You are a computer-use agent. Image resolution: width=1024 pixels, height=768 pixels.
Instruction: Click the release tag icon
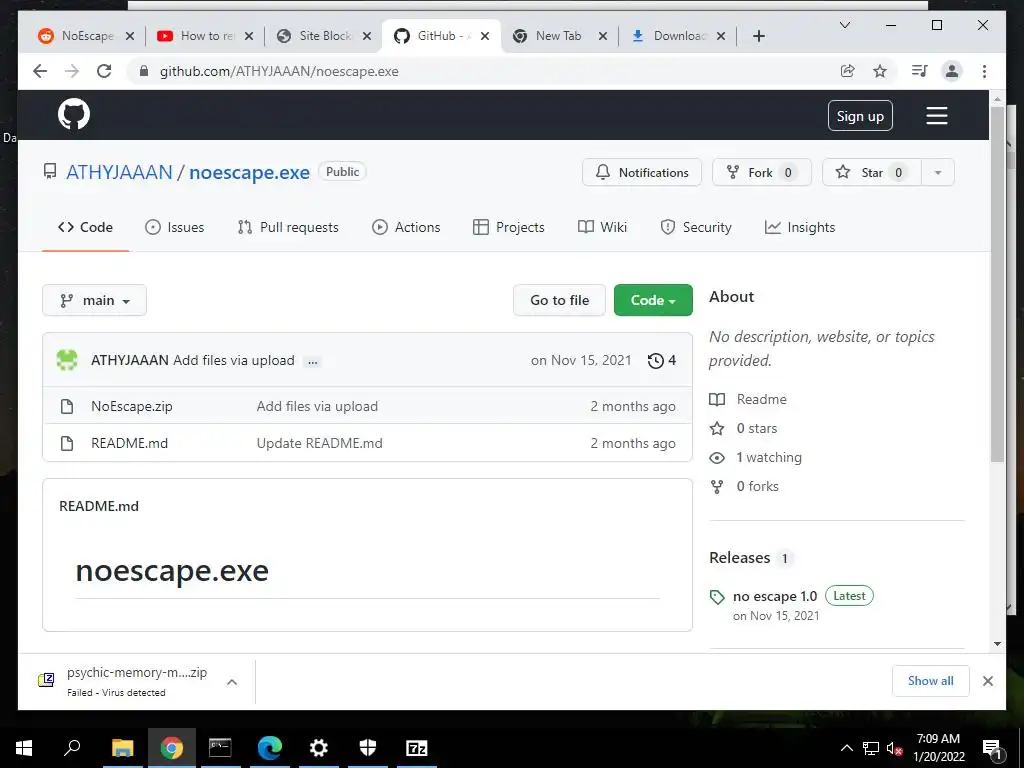(717, 597)
